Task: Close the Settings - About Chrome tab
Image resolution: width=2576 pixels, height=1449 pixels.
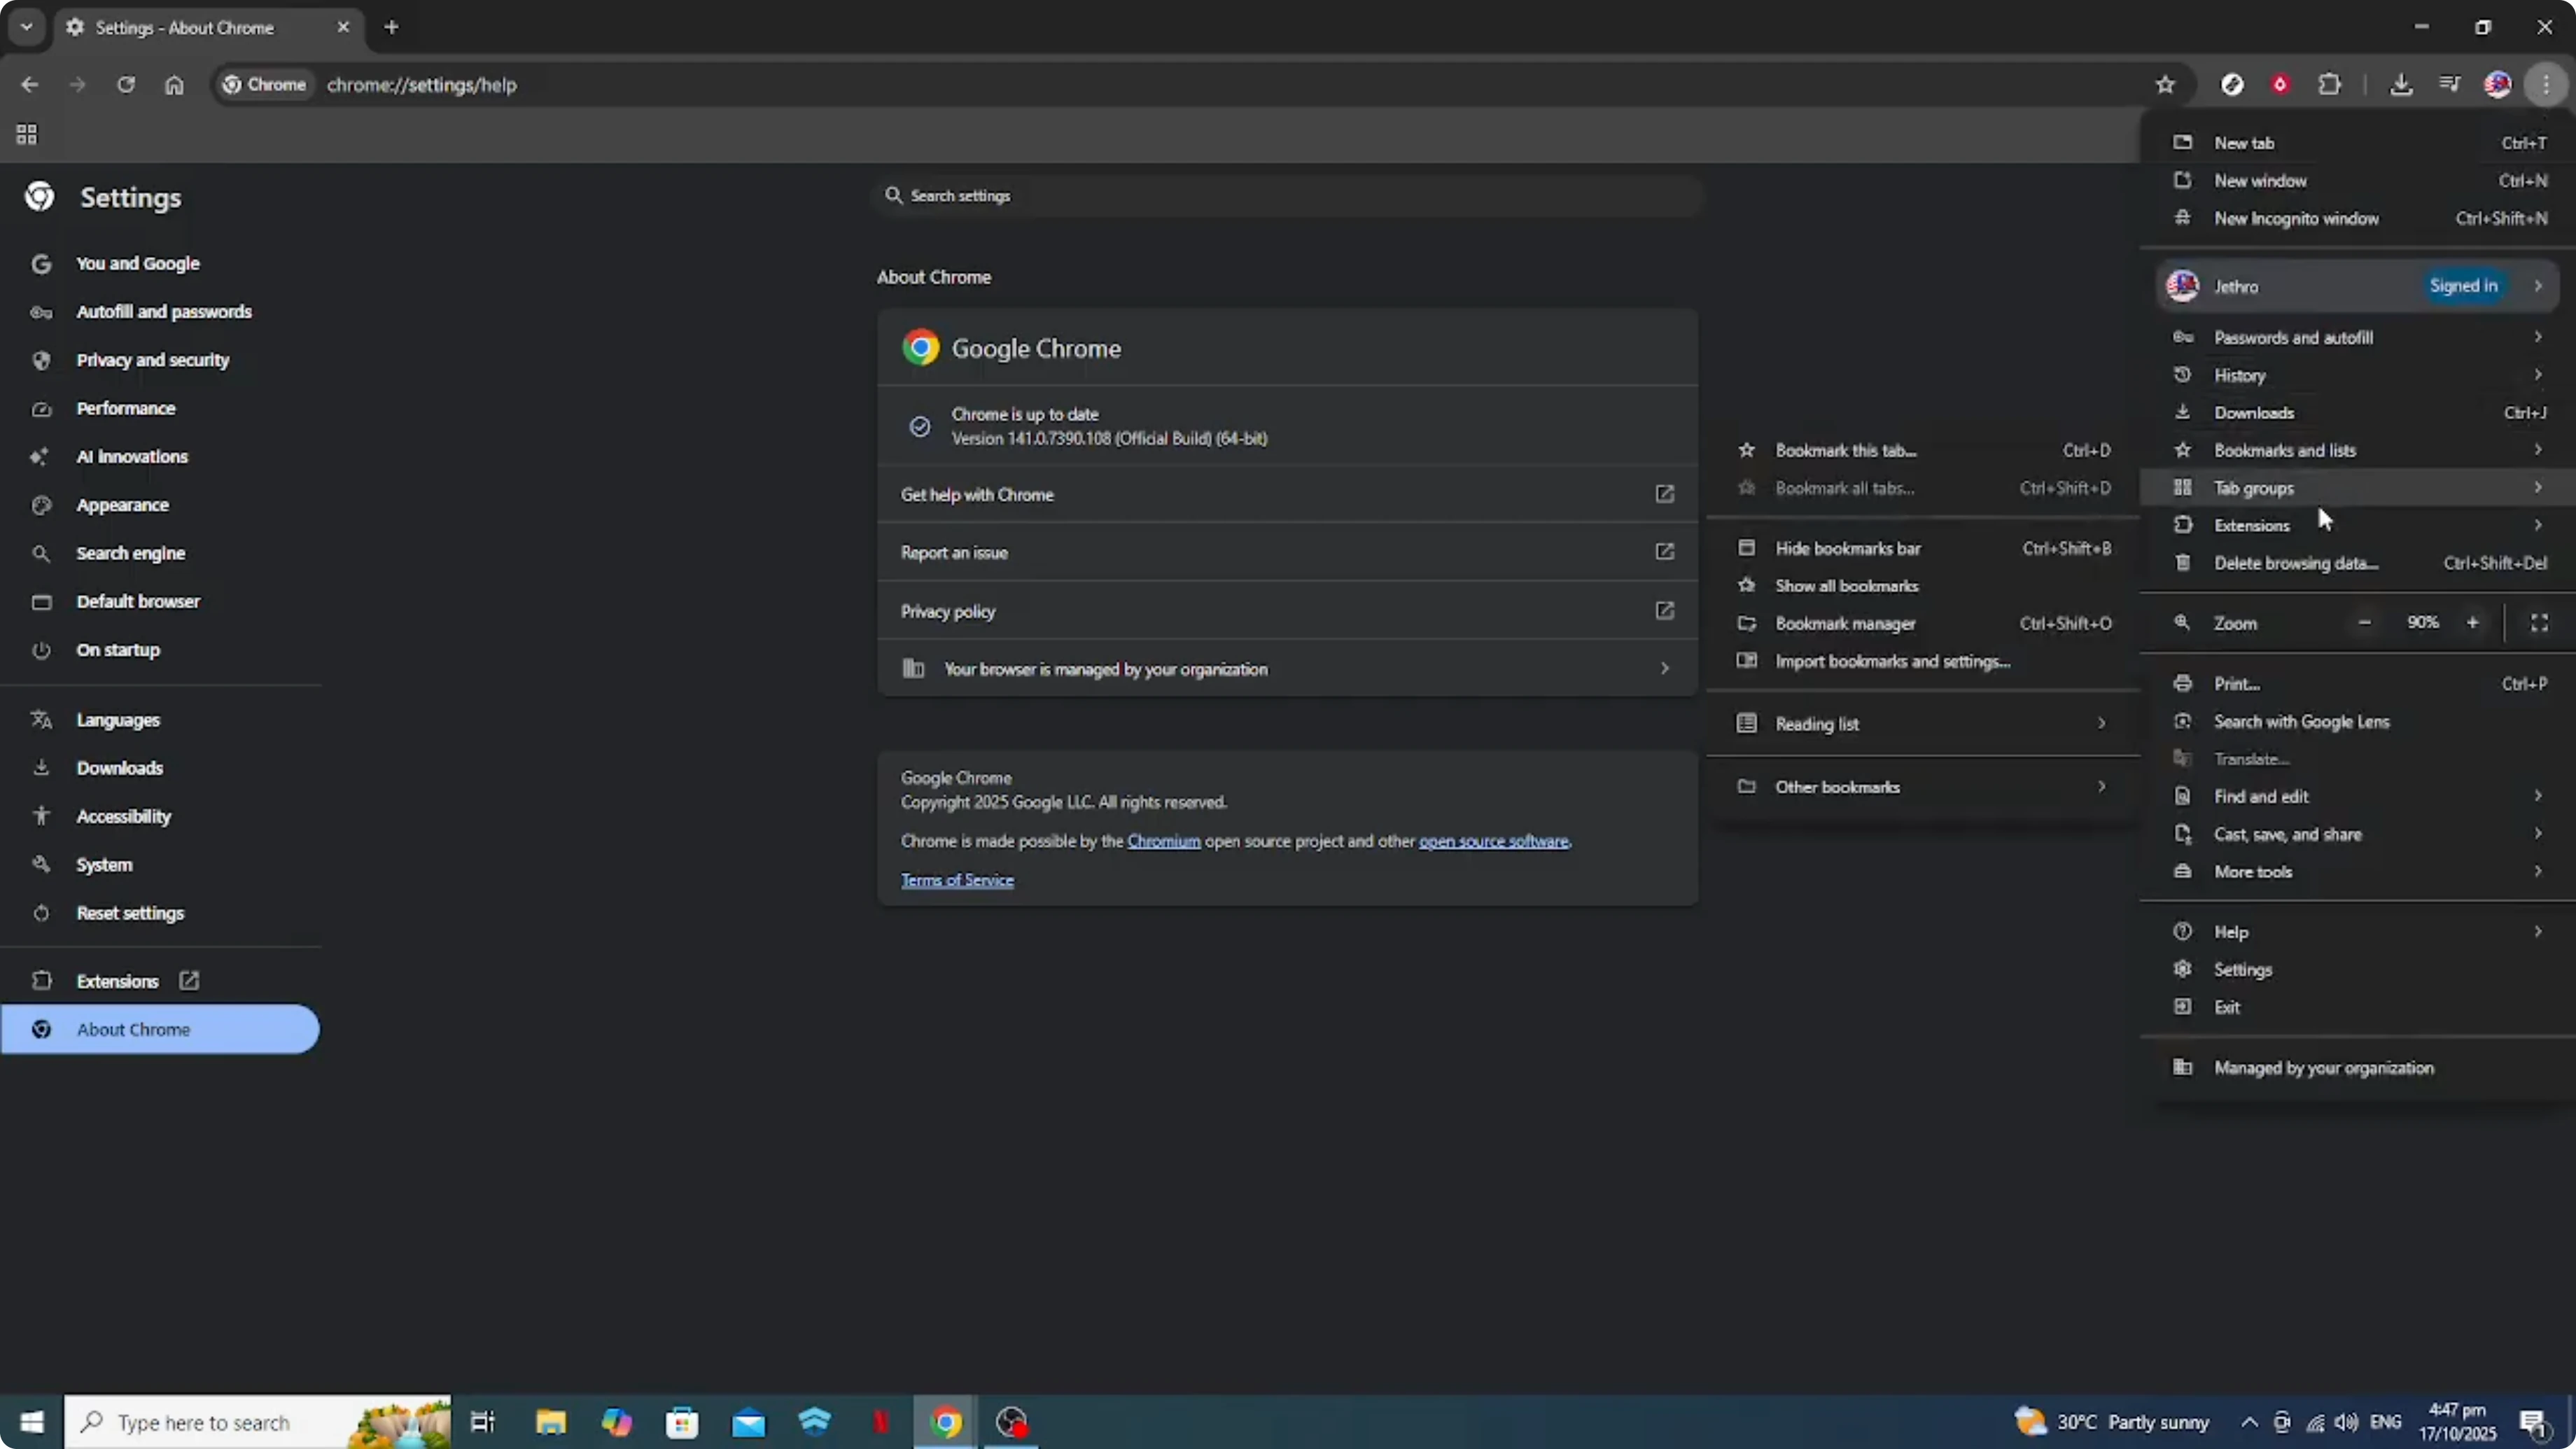Action: [x=343, y=27]
